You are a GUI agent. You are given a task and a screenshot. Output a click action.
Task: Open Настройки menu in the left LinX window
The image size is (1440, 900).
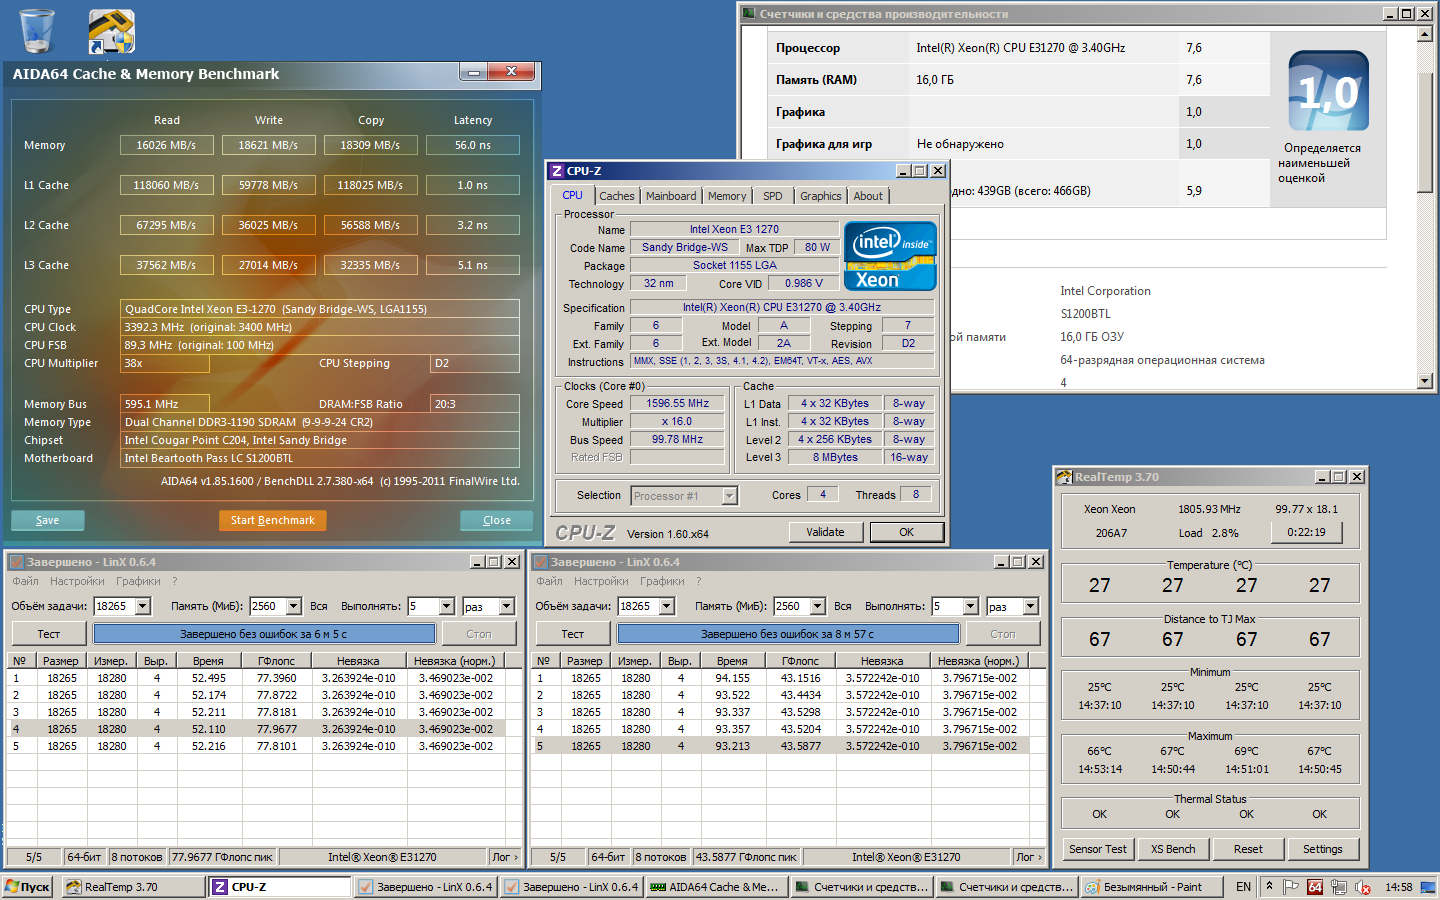pyautogui.click(x=77, y=581)
